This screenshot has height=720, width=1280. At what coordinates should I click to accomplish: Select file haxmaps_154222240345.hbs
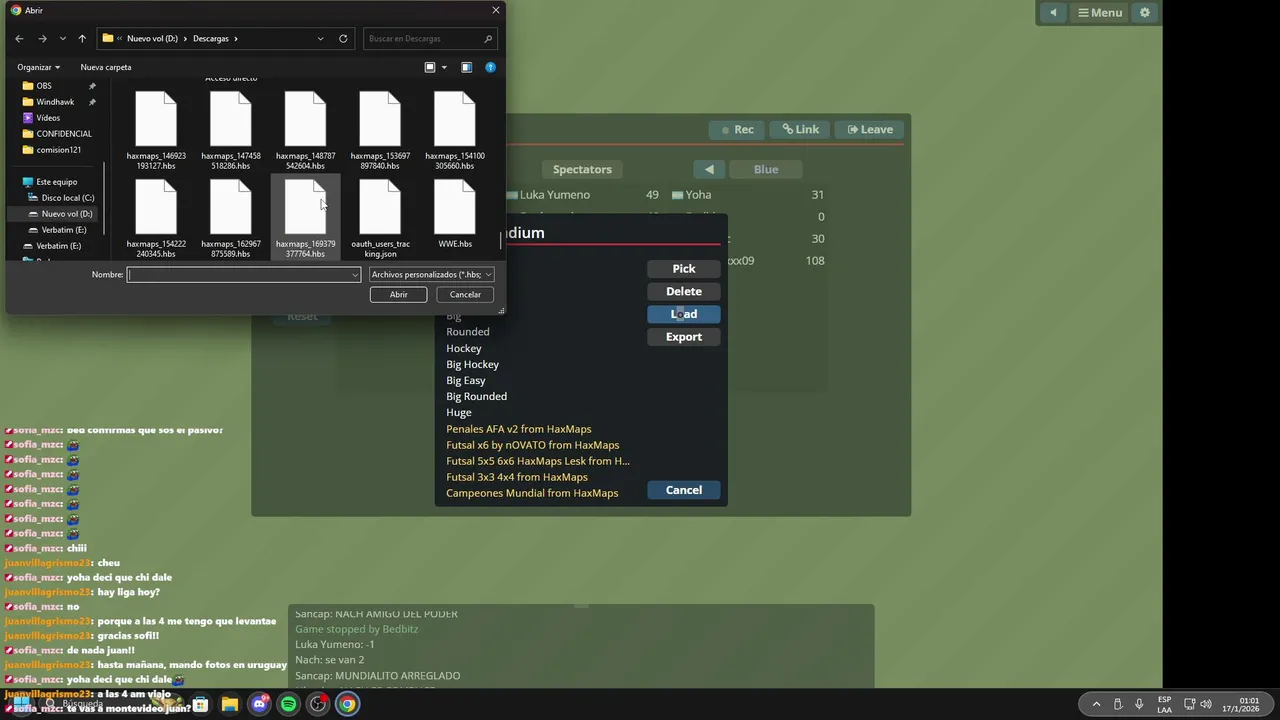coord(156,217)
